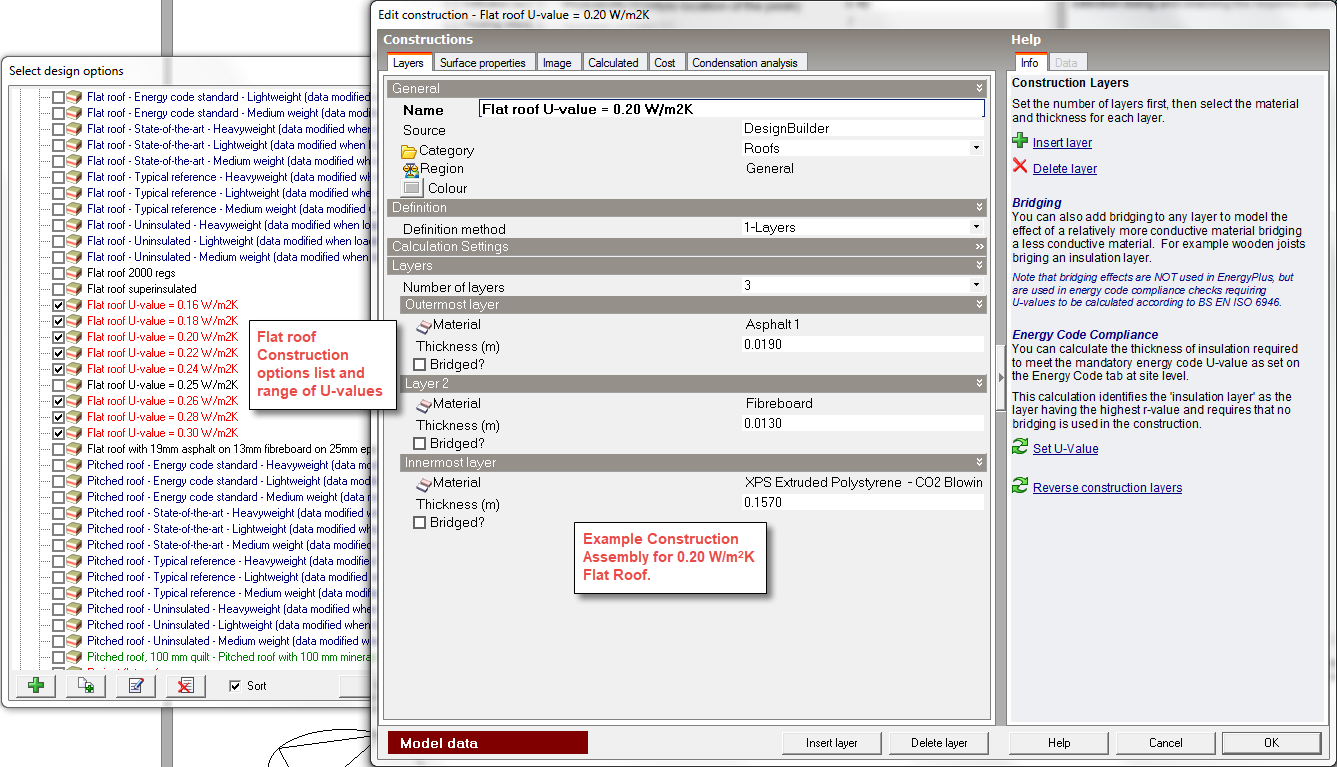Click the Category folder icon
The height and width of the screenshot is (767, 1337).
[x=409, y=151]
